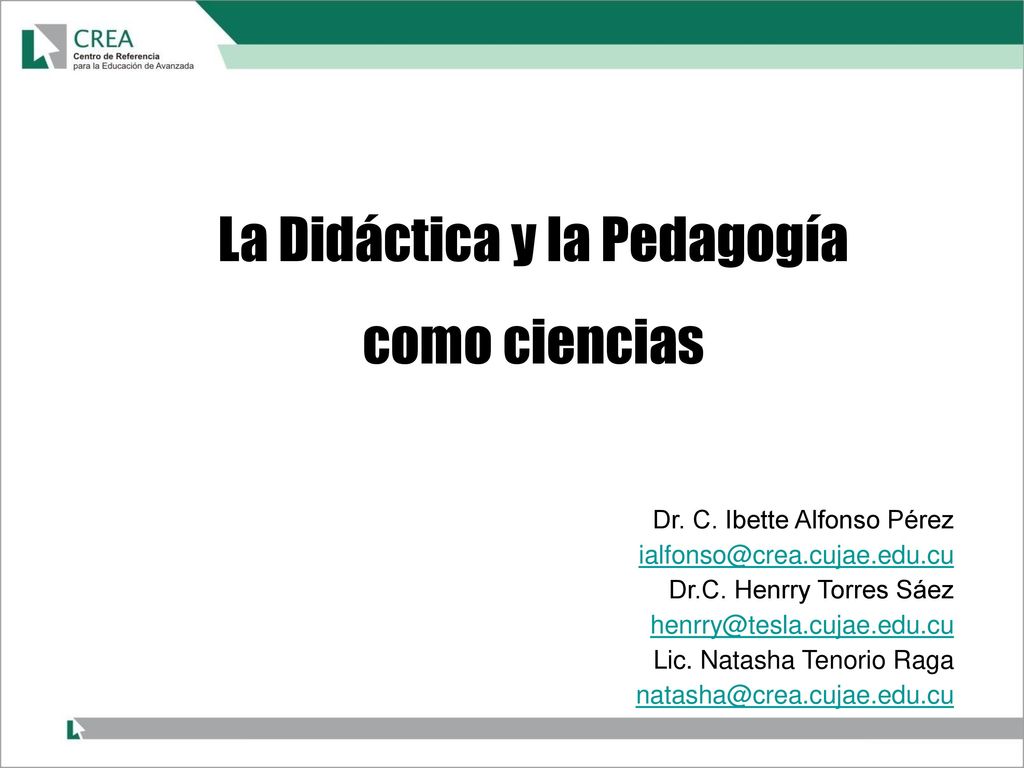
Task: Click the small cursor logo in footer bar
Action: coord(75,729)
